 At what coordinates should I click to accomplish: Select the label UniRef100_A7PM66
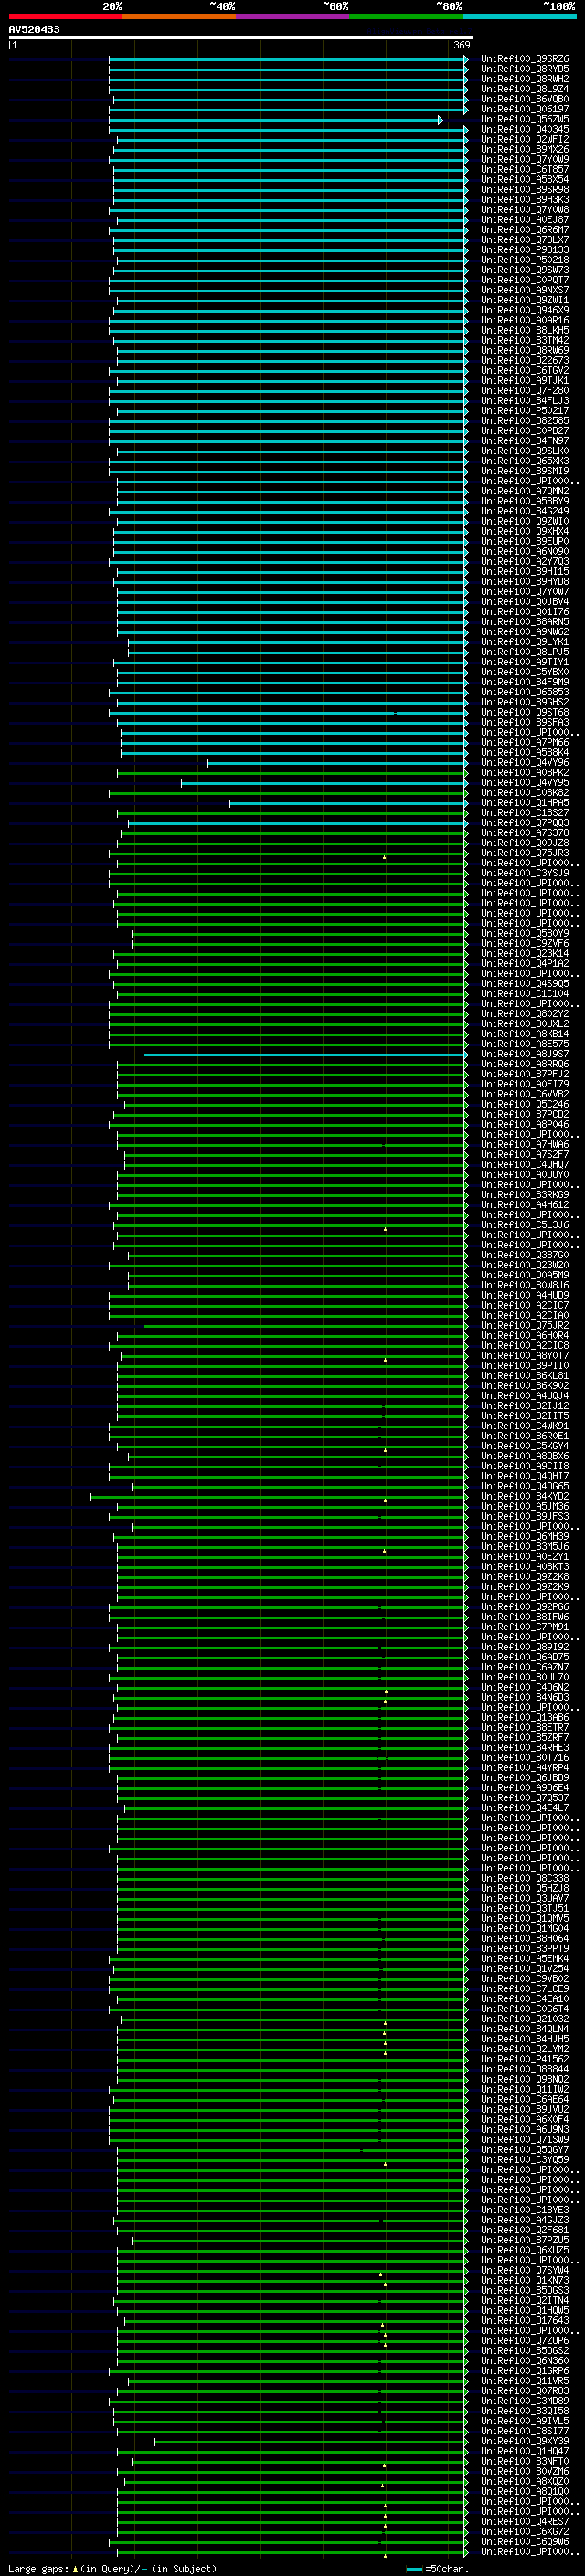click(525, 742)
